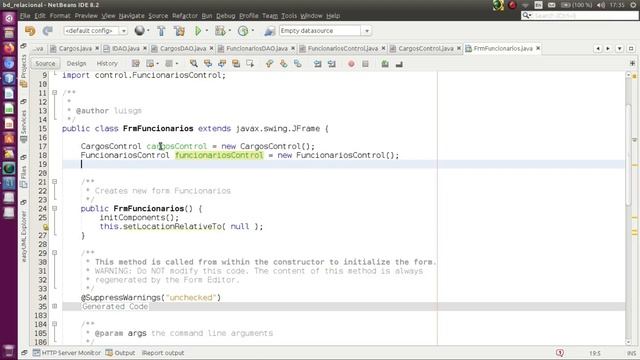Click the Undo arrow in main toolbar

[x=30, y=31]
